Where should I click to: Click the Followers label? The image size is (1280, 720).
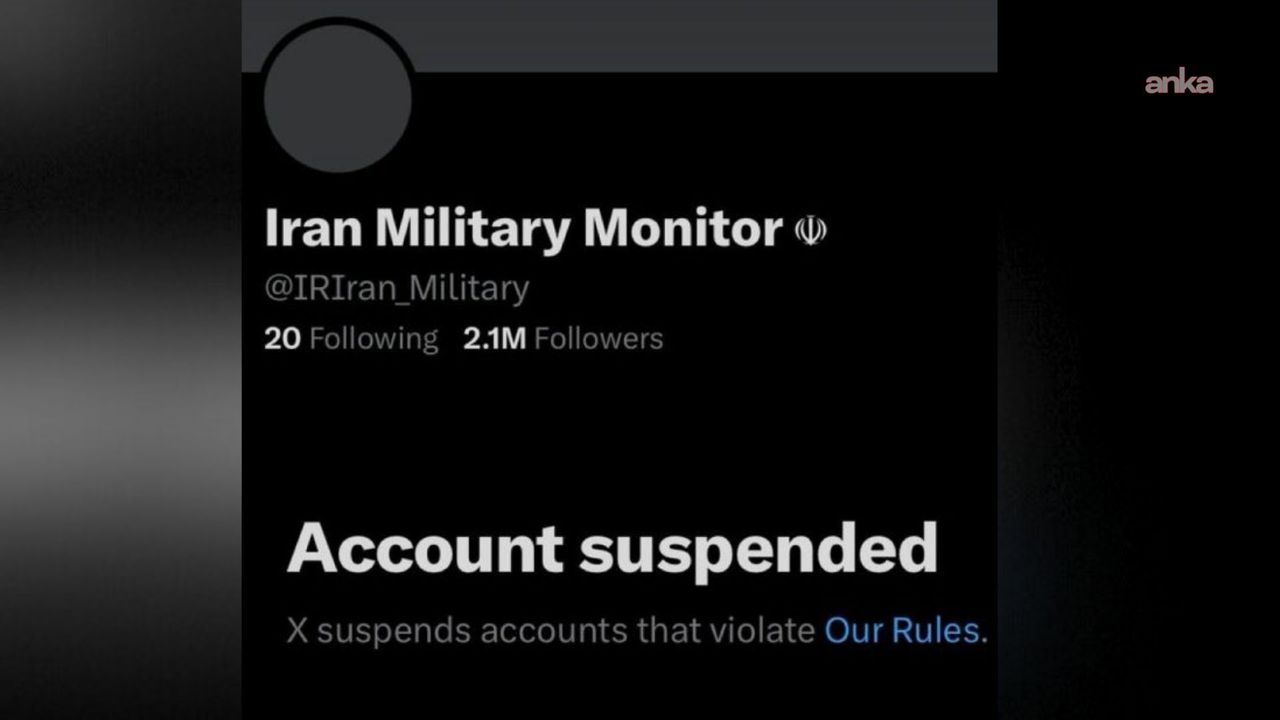pyautogui.click(x=598, y=339)
